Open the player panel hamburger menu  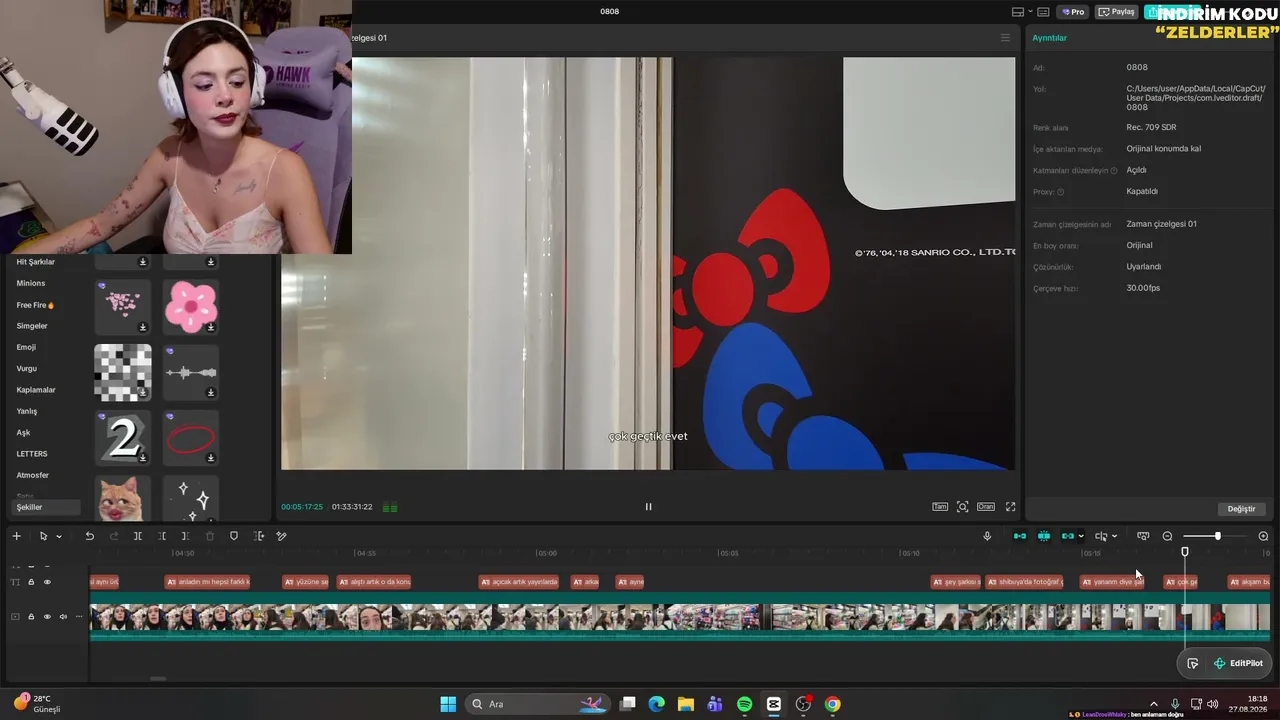pyautogui.click(x=1005, y=38)
